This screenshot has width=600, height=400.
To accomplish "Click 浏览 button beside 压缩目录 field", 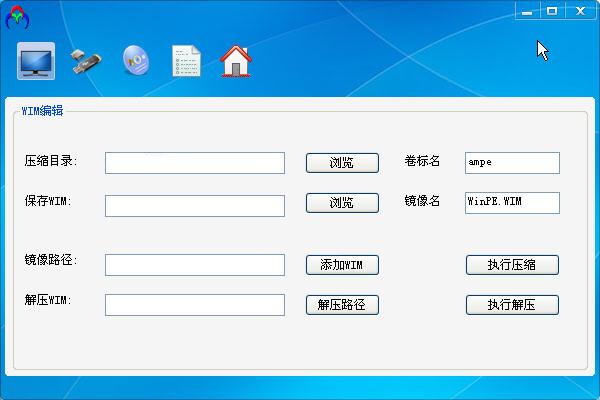I will [342, 163].
